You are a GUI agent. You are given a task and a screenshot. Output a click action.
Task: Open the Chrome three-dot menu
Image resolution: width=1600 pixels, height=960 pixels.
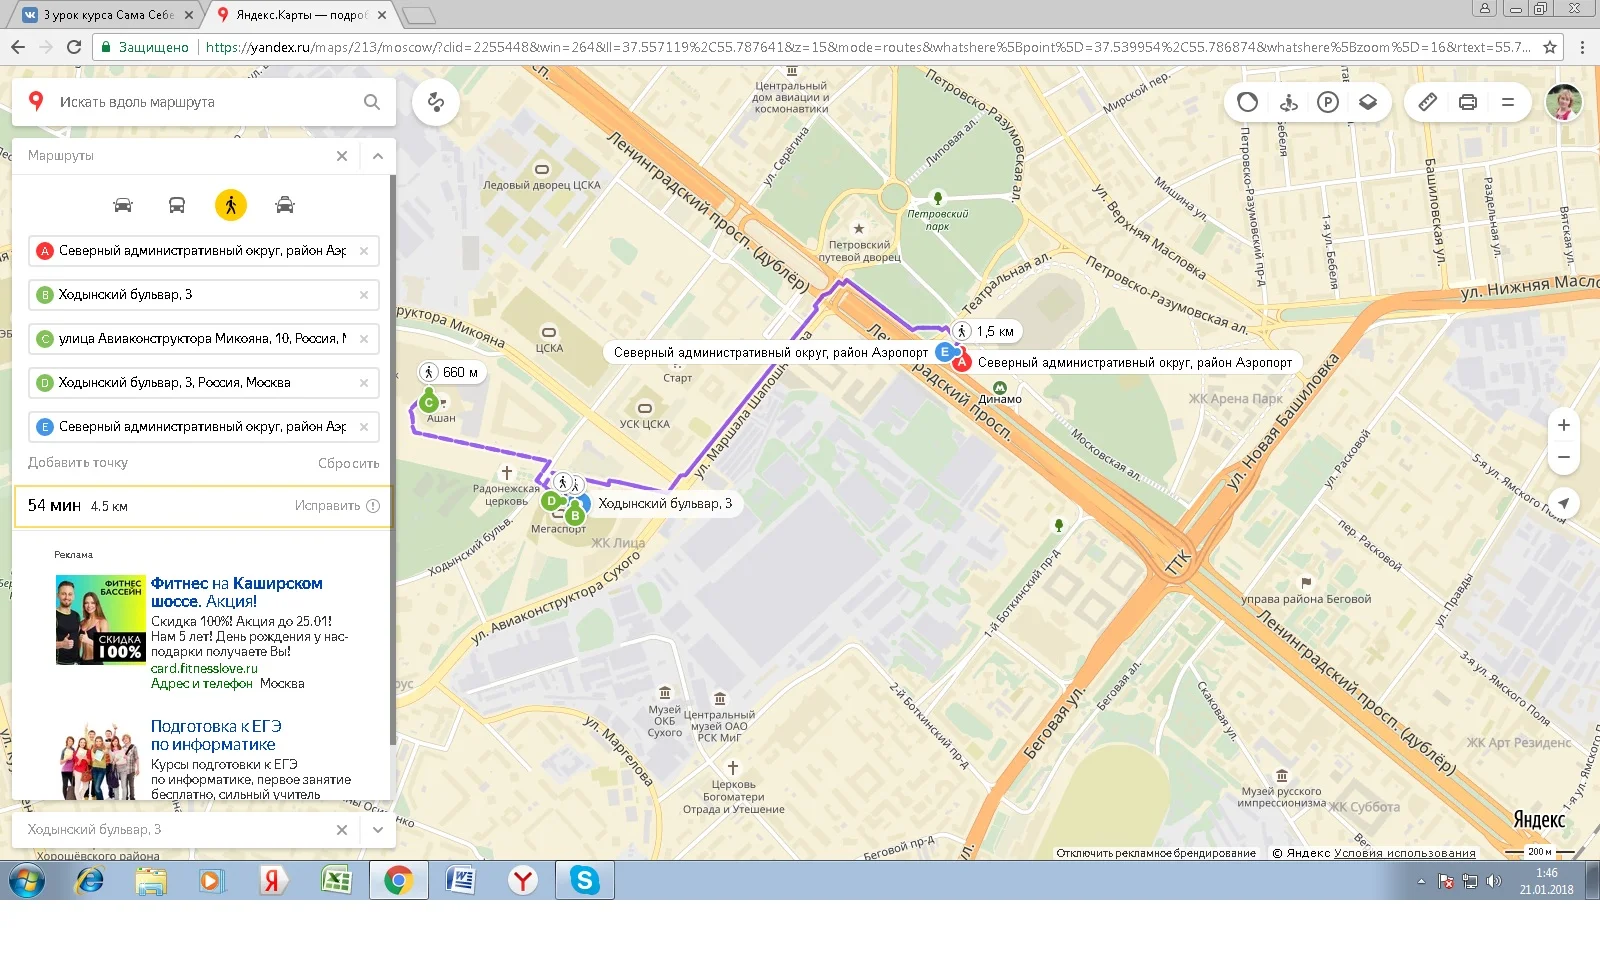pos(1582,47)
